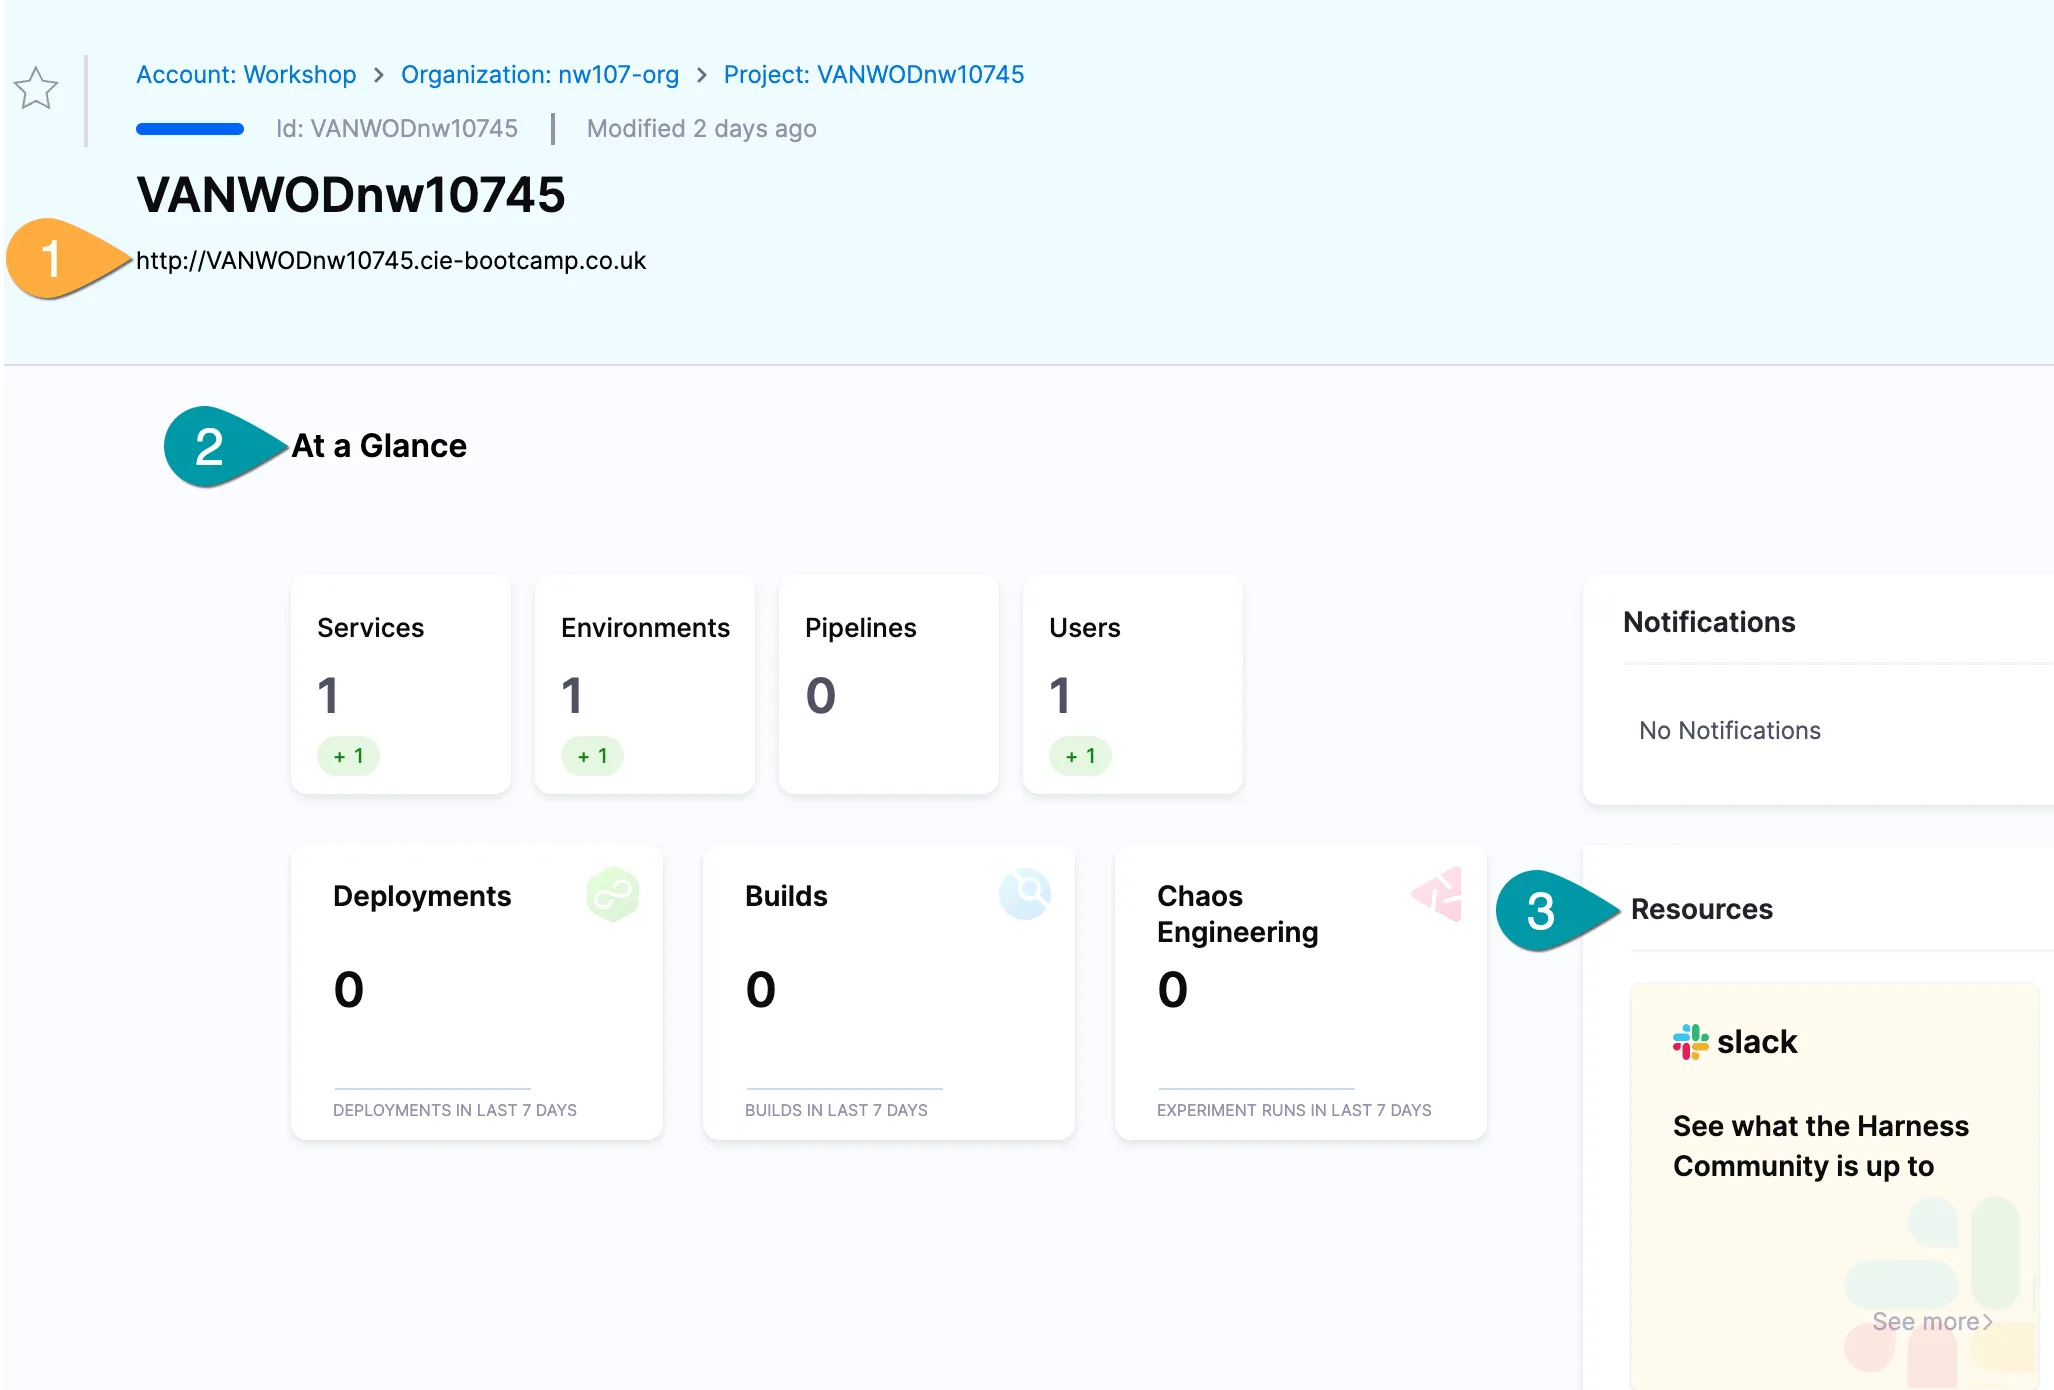
Task: Click the +1 badge under Services
Action: pyautogui.click(x=348, y=756)
